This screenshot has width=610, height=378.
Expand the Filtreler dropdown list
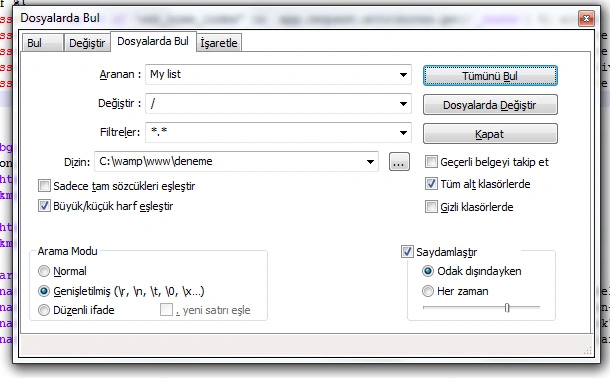click(x=403, y=133)
